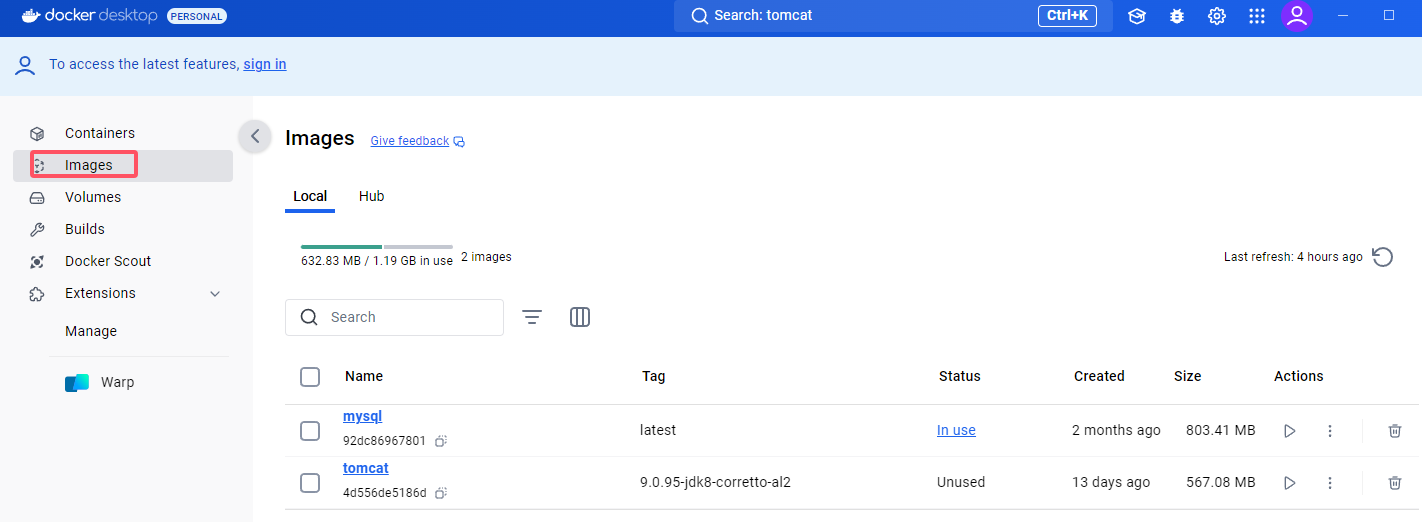Refresh the images list
The width and height of the screenshot is (1422, 522).
[x=1382, y=257]
